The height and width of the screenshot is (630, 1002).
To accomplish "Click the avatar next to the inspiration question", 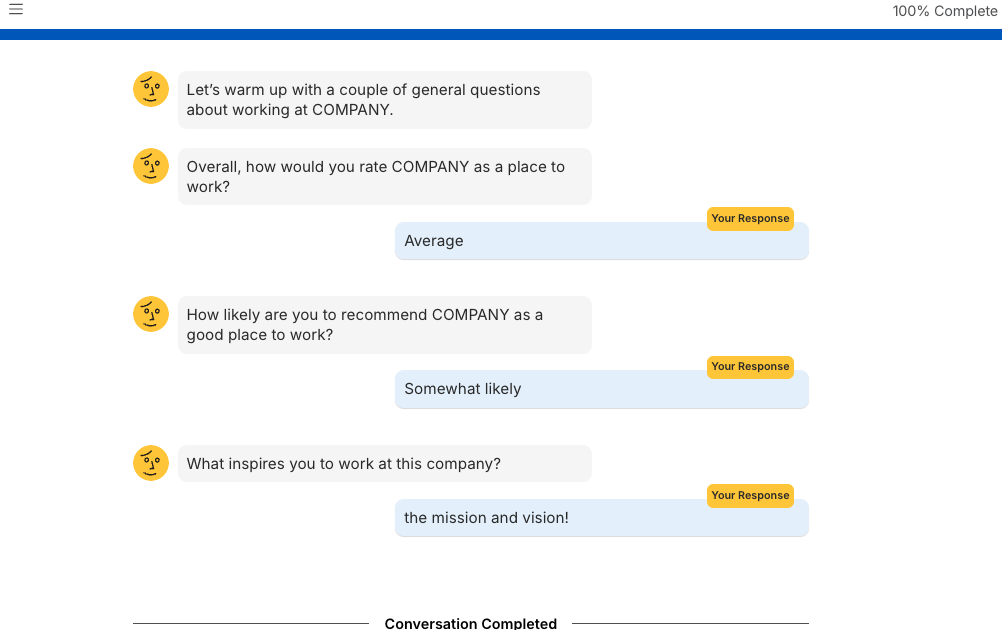I will 150,463.
